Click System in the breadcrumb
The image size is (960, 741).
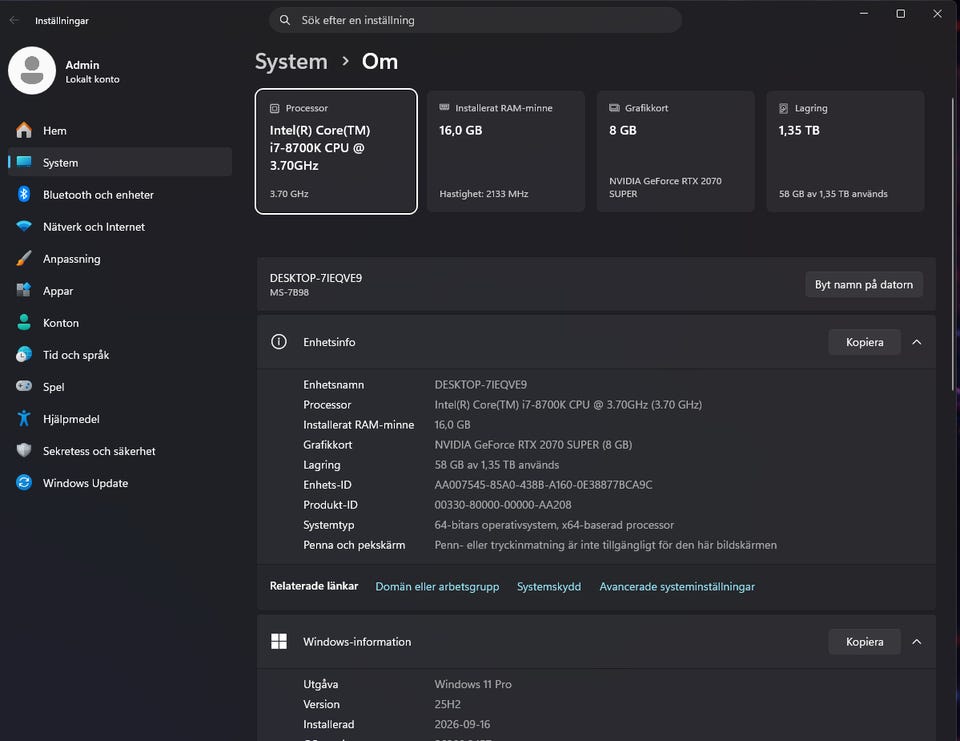tap(291, 61)
